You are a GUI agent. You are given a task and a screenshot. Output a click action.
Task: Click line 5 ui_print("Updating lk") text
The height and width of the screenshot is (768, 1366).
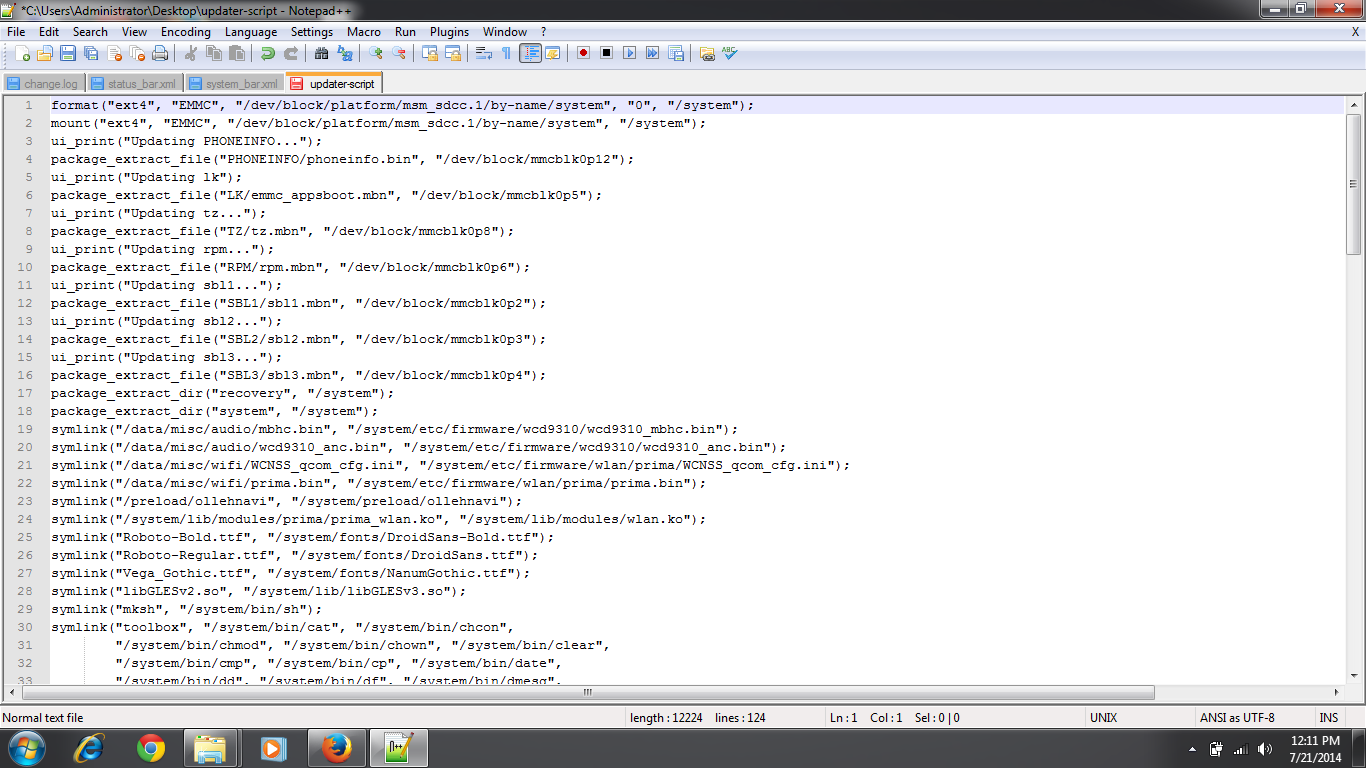[147, 177]
